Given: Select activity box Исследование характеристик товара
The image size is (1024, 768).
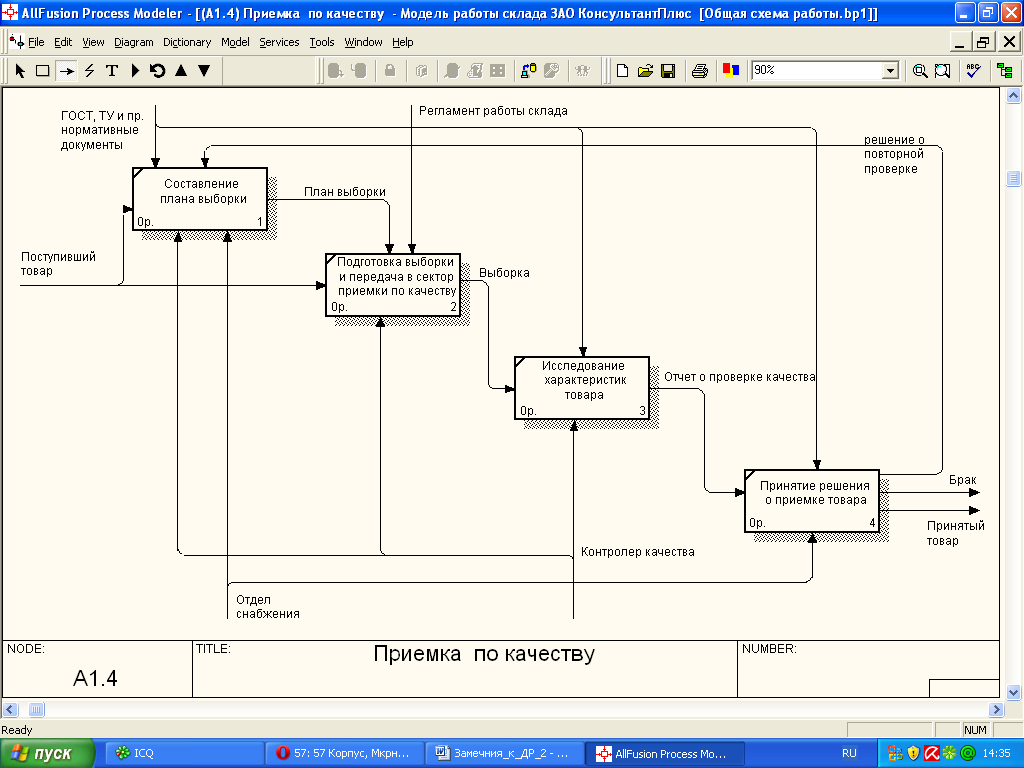Looking at the screenshot, I should [x=582, y=388].
